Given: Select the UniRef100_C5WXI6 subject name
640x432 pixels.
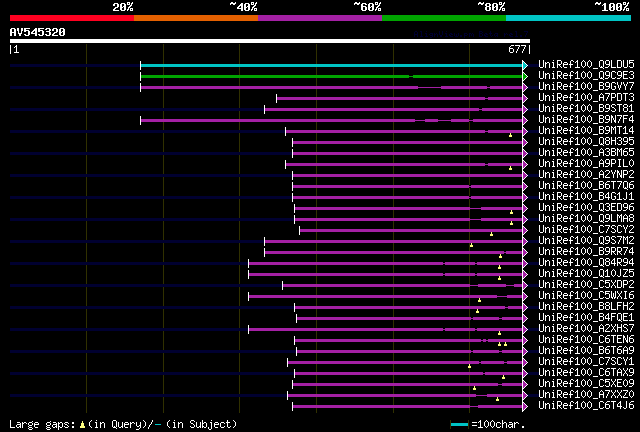Looking at the screenshot, I should [586, 296].
